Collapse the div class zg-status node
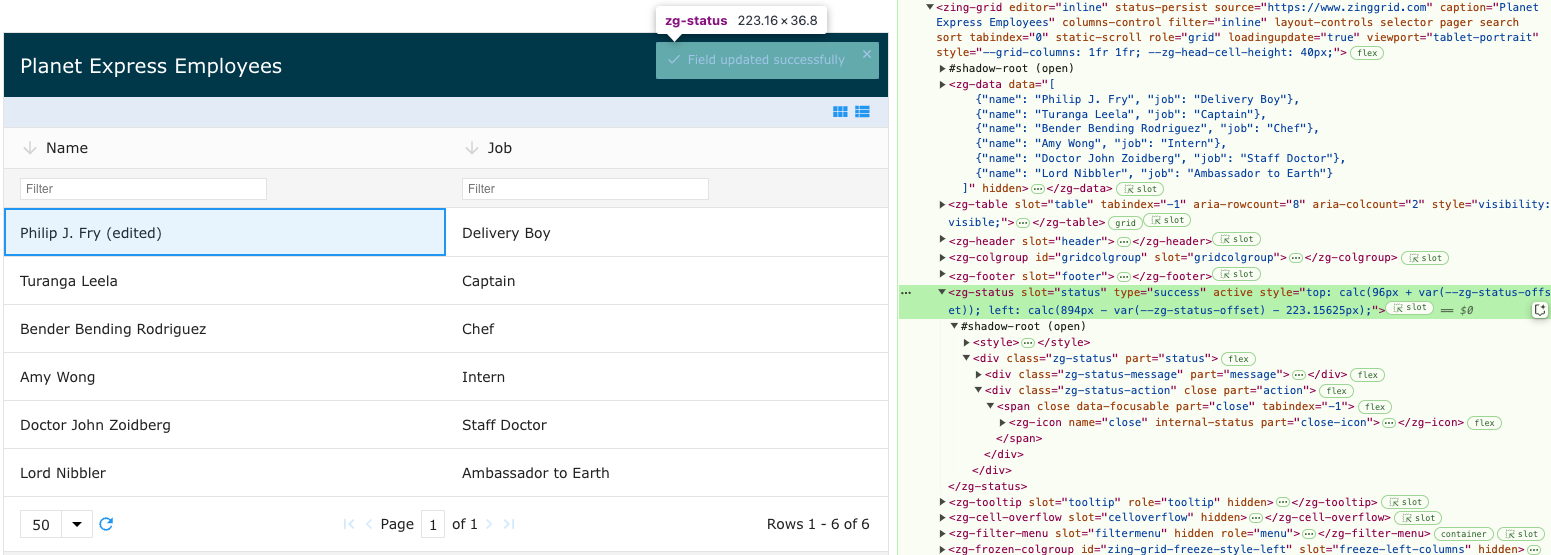The width and height of the screenshot is (1551, 555). pyautogui.click(x=966, y=359)
